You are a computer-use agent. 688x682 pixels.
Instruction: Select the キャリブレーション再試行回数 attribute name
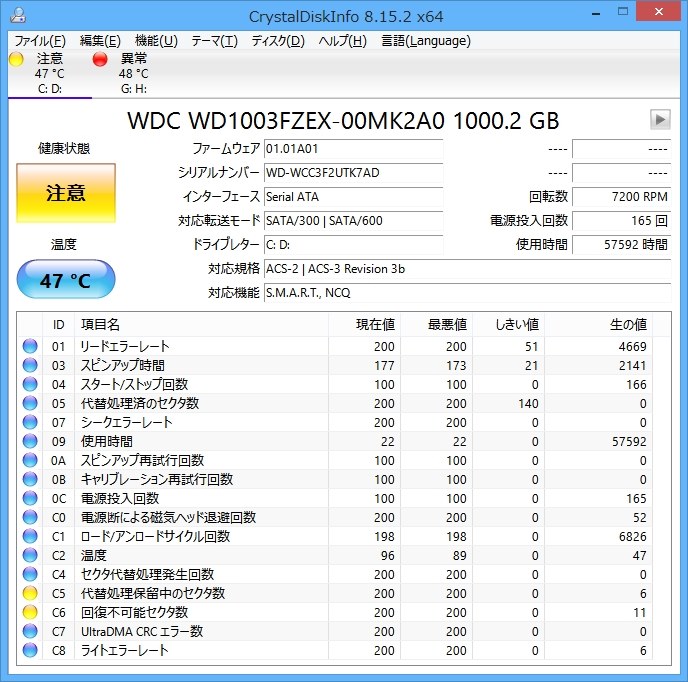pyautogui.click(x=157, y=479)
